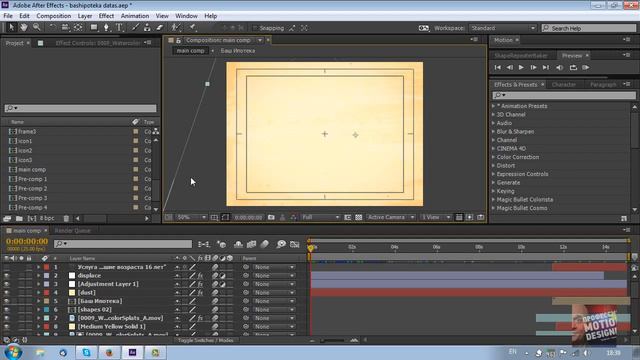Open the Animation menu
640x360 pixels.
point(135,16)
